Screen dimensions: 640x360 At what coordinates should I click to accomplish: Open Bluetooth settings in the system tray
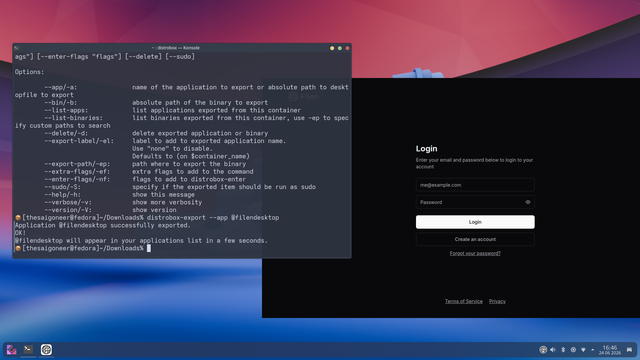[563, 350]
